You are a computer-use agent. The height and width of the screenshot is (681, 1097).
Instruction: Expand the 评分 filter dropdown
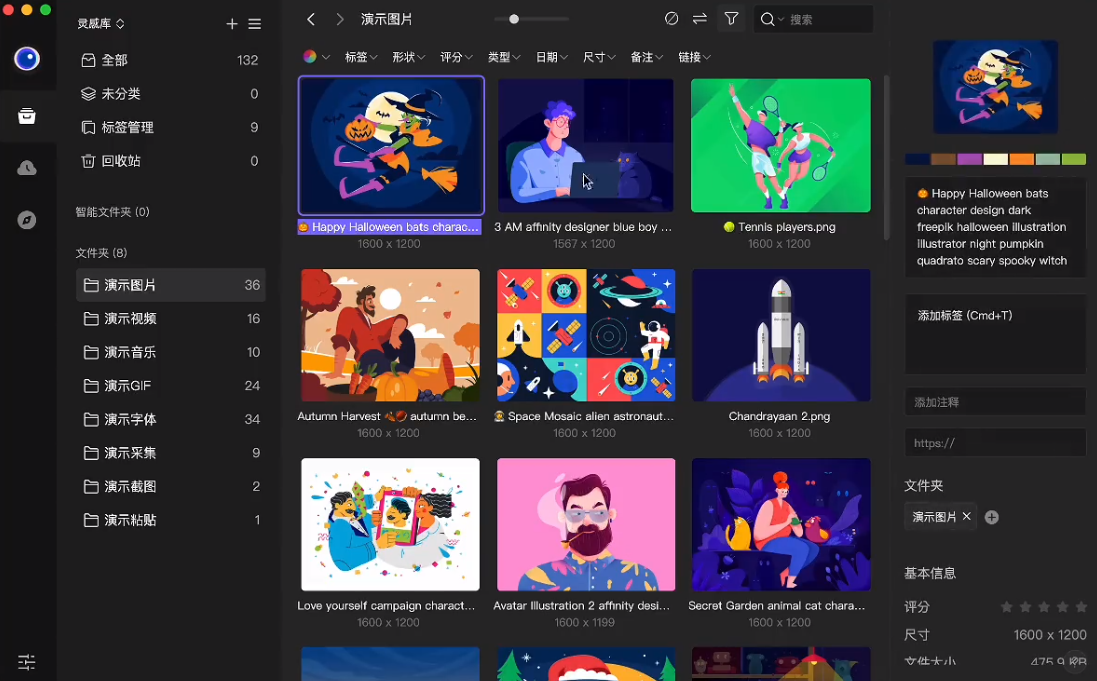pyautogui.click(x=456, y=57)
